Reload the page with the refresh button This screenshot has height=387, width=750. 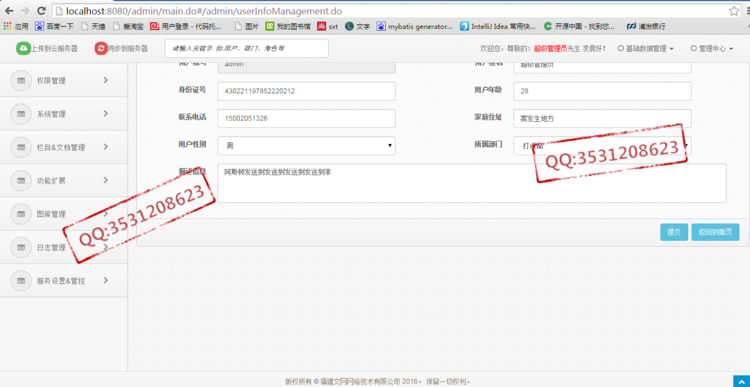point(41,11)
